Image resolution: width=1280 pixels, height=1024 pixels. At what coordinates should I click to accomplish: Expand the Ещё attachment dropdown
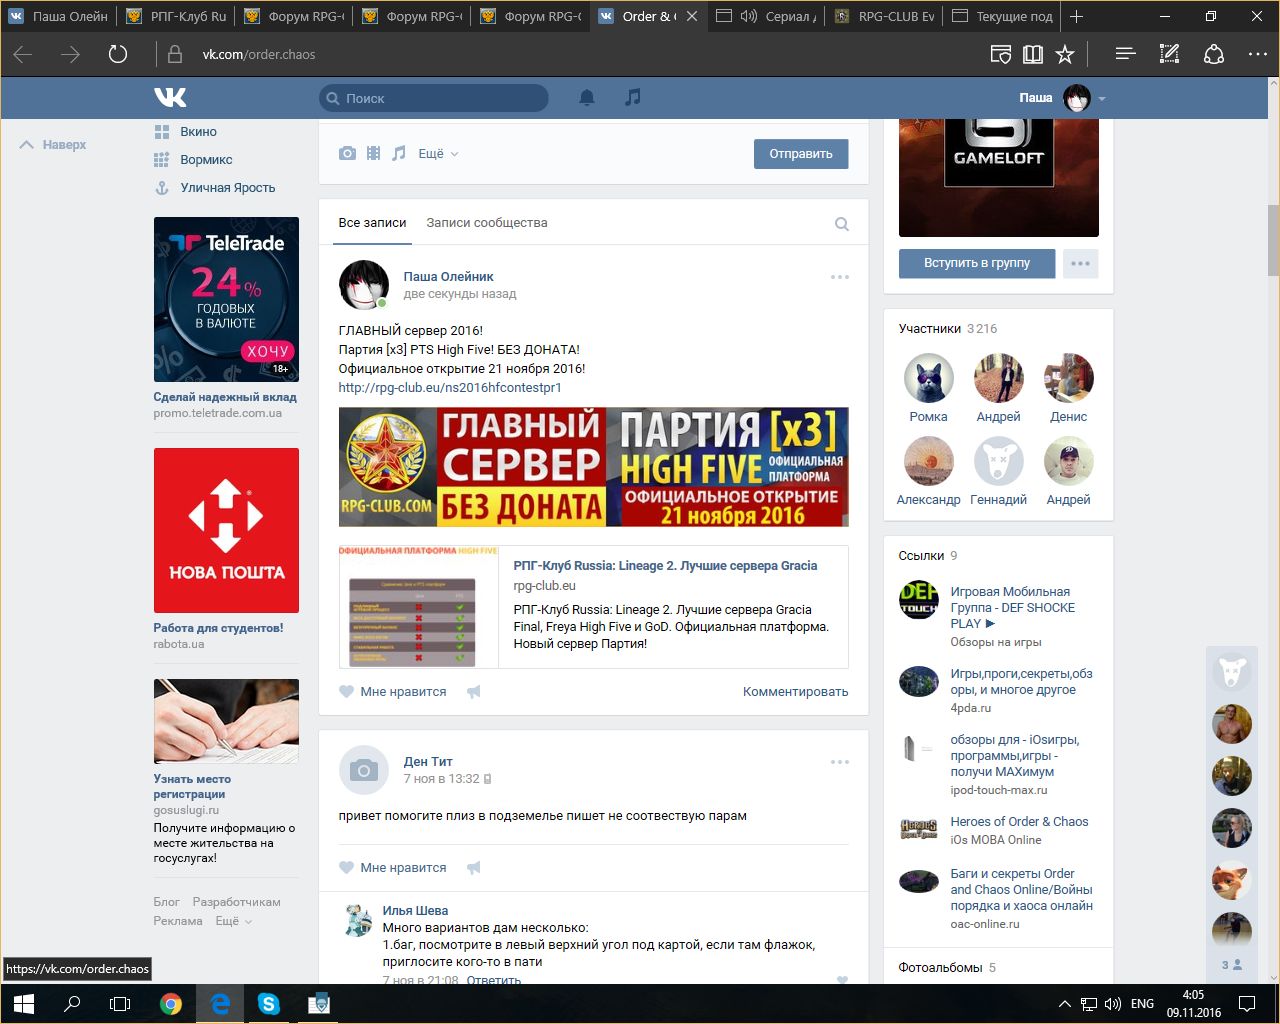438,153
